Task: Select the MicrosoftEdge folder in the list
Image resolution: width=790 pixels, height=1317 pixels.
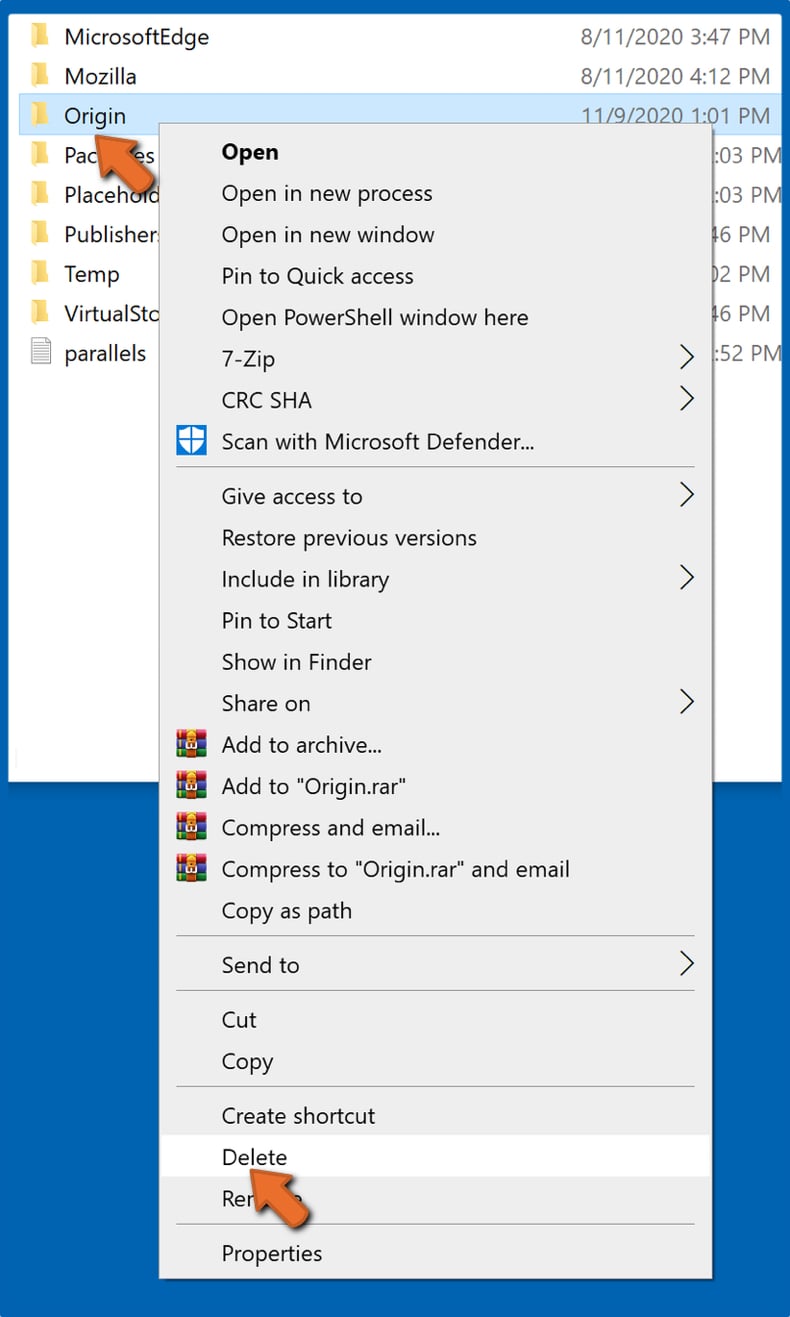Action: tap(137, 37)
